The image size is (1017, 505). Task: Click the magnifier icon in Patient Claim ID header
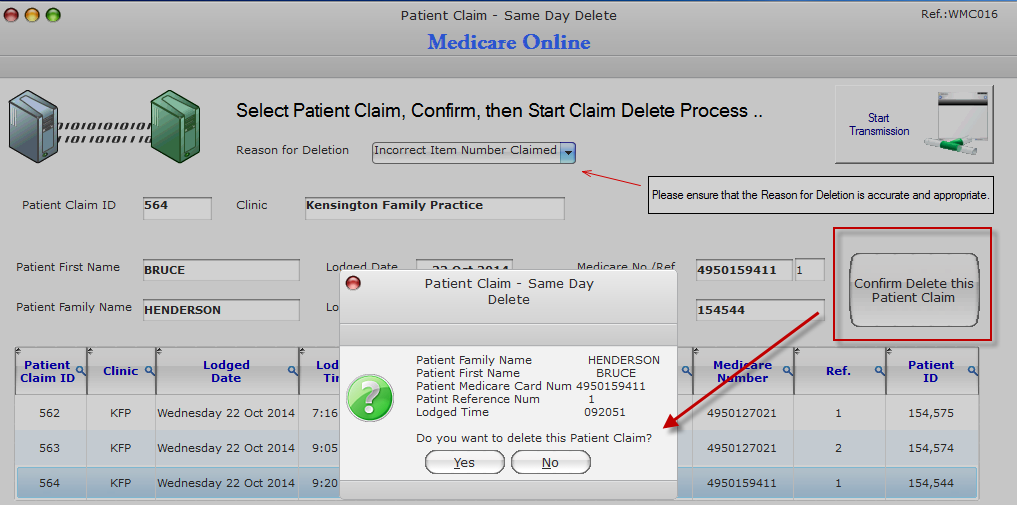pyautogui.click(x=81, y=370)
